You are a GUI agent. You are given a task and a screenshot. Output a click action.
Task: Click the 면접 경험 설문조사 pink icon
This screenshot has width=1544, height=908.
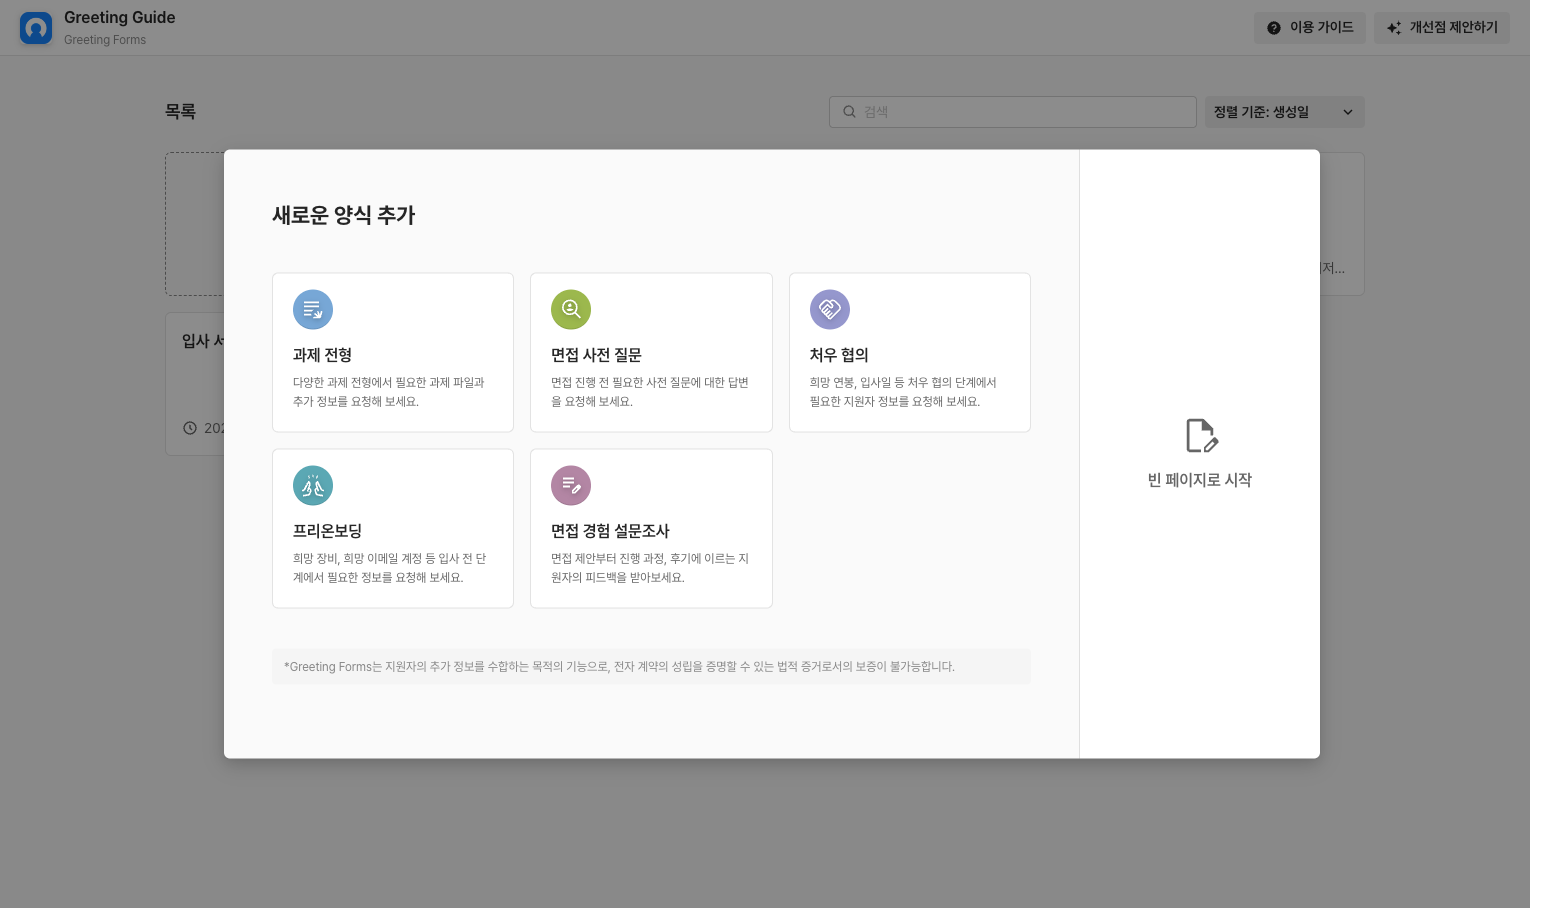pyautogui.click(x=571, y=486)
